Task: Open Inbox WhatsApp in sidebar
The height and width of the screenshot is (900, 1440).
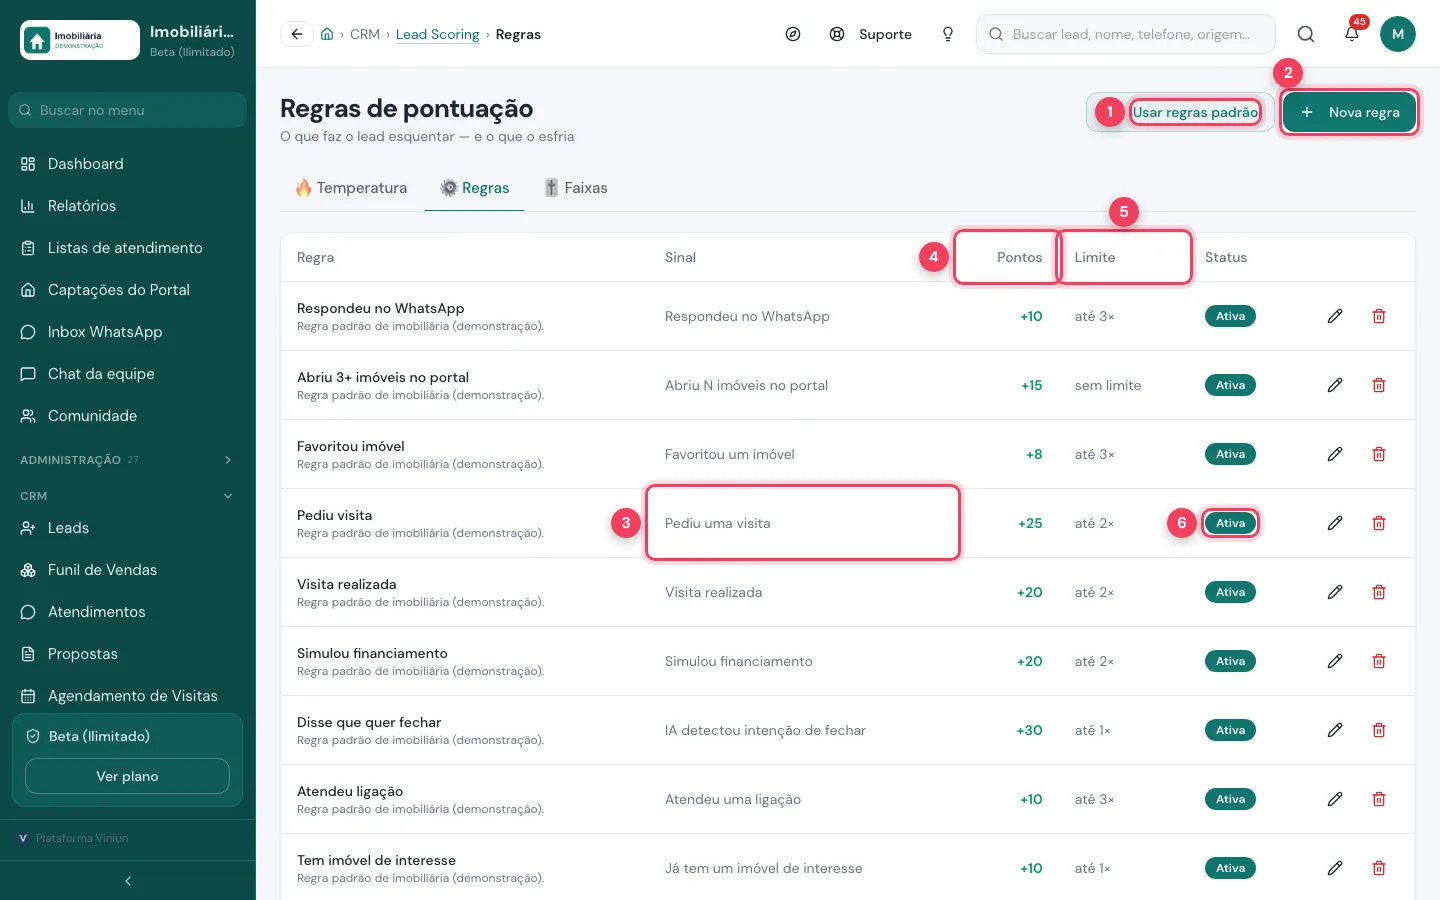Action: click(x=127, y=332)
